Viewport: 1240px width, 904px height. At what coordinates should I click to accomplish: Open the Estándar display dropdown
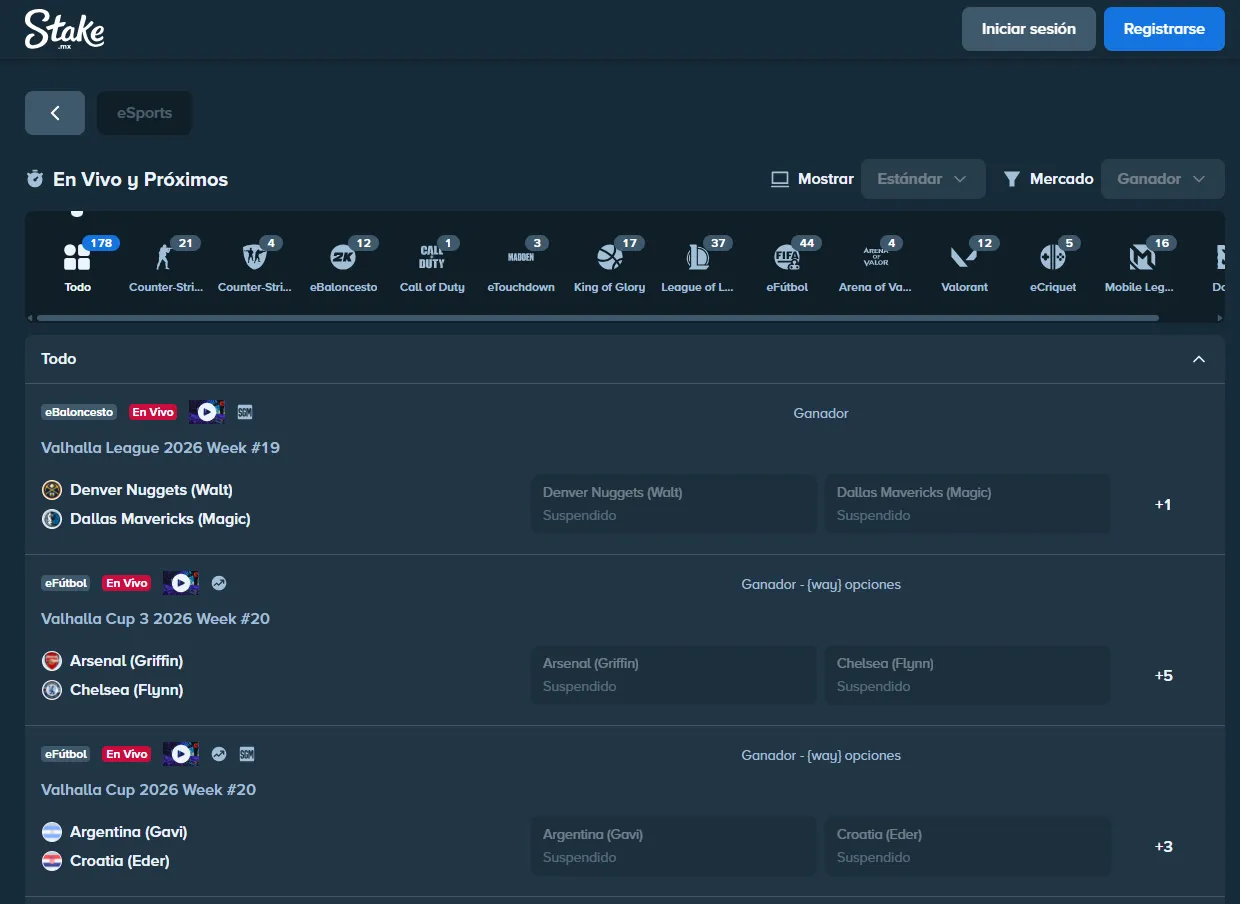click(923, 179)
